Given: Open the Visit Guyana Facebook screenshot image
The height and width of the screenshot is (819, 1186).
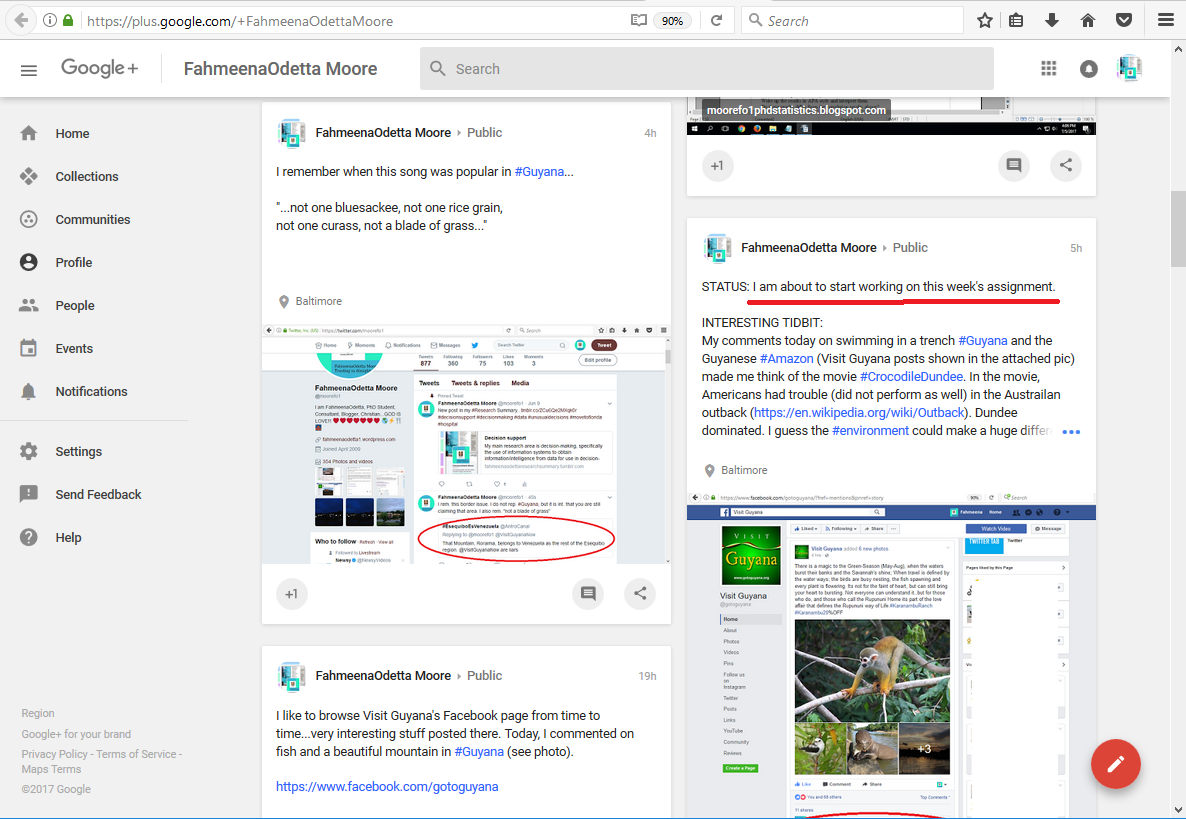Looking at the screenshot, I should pos(891,653).
